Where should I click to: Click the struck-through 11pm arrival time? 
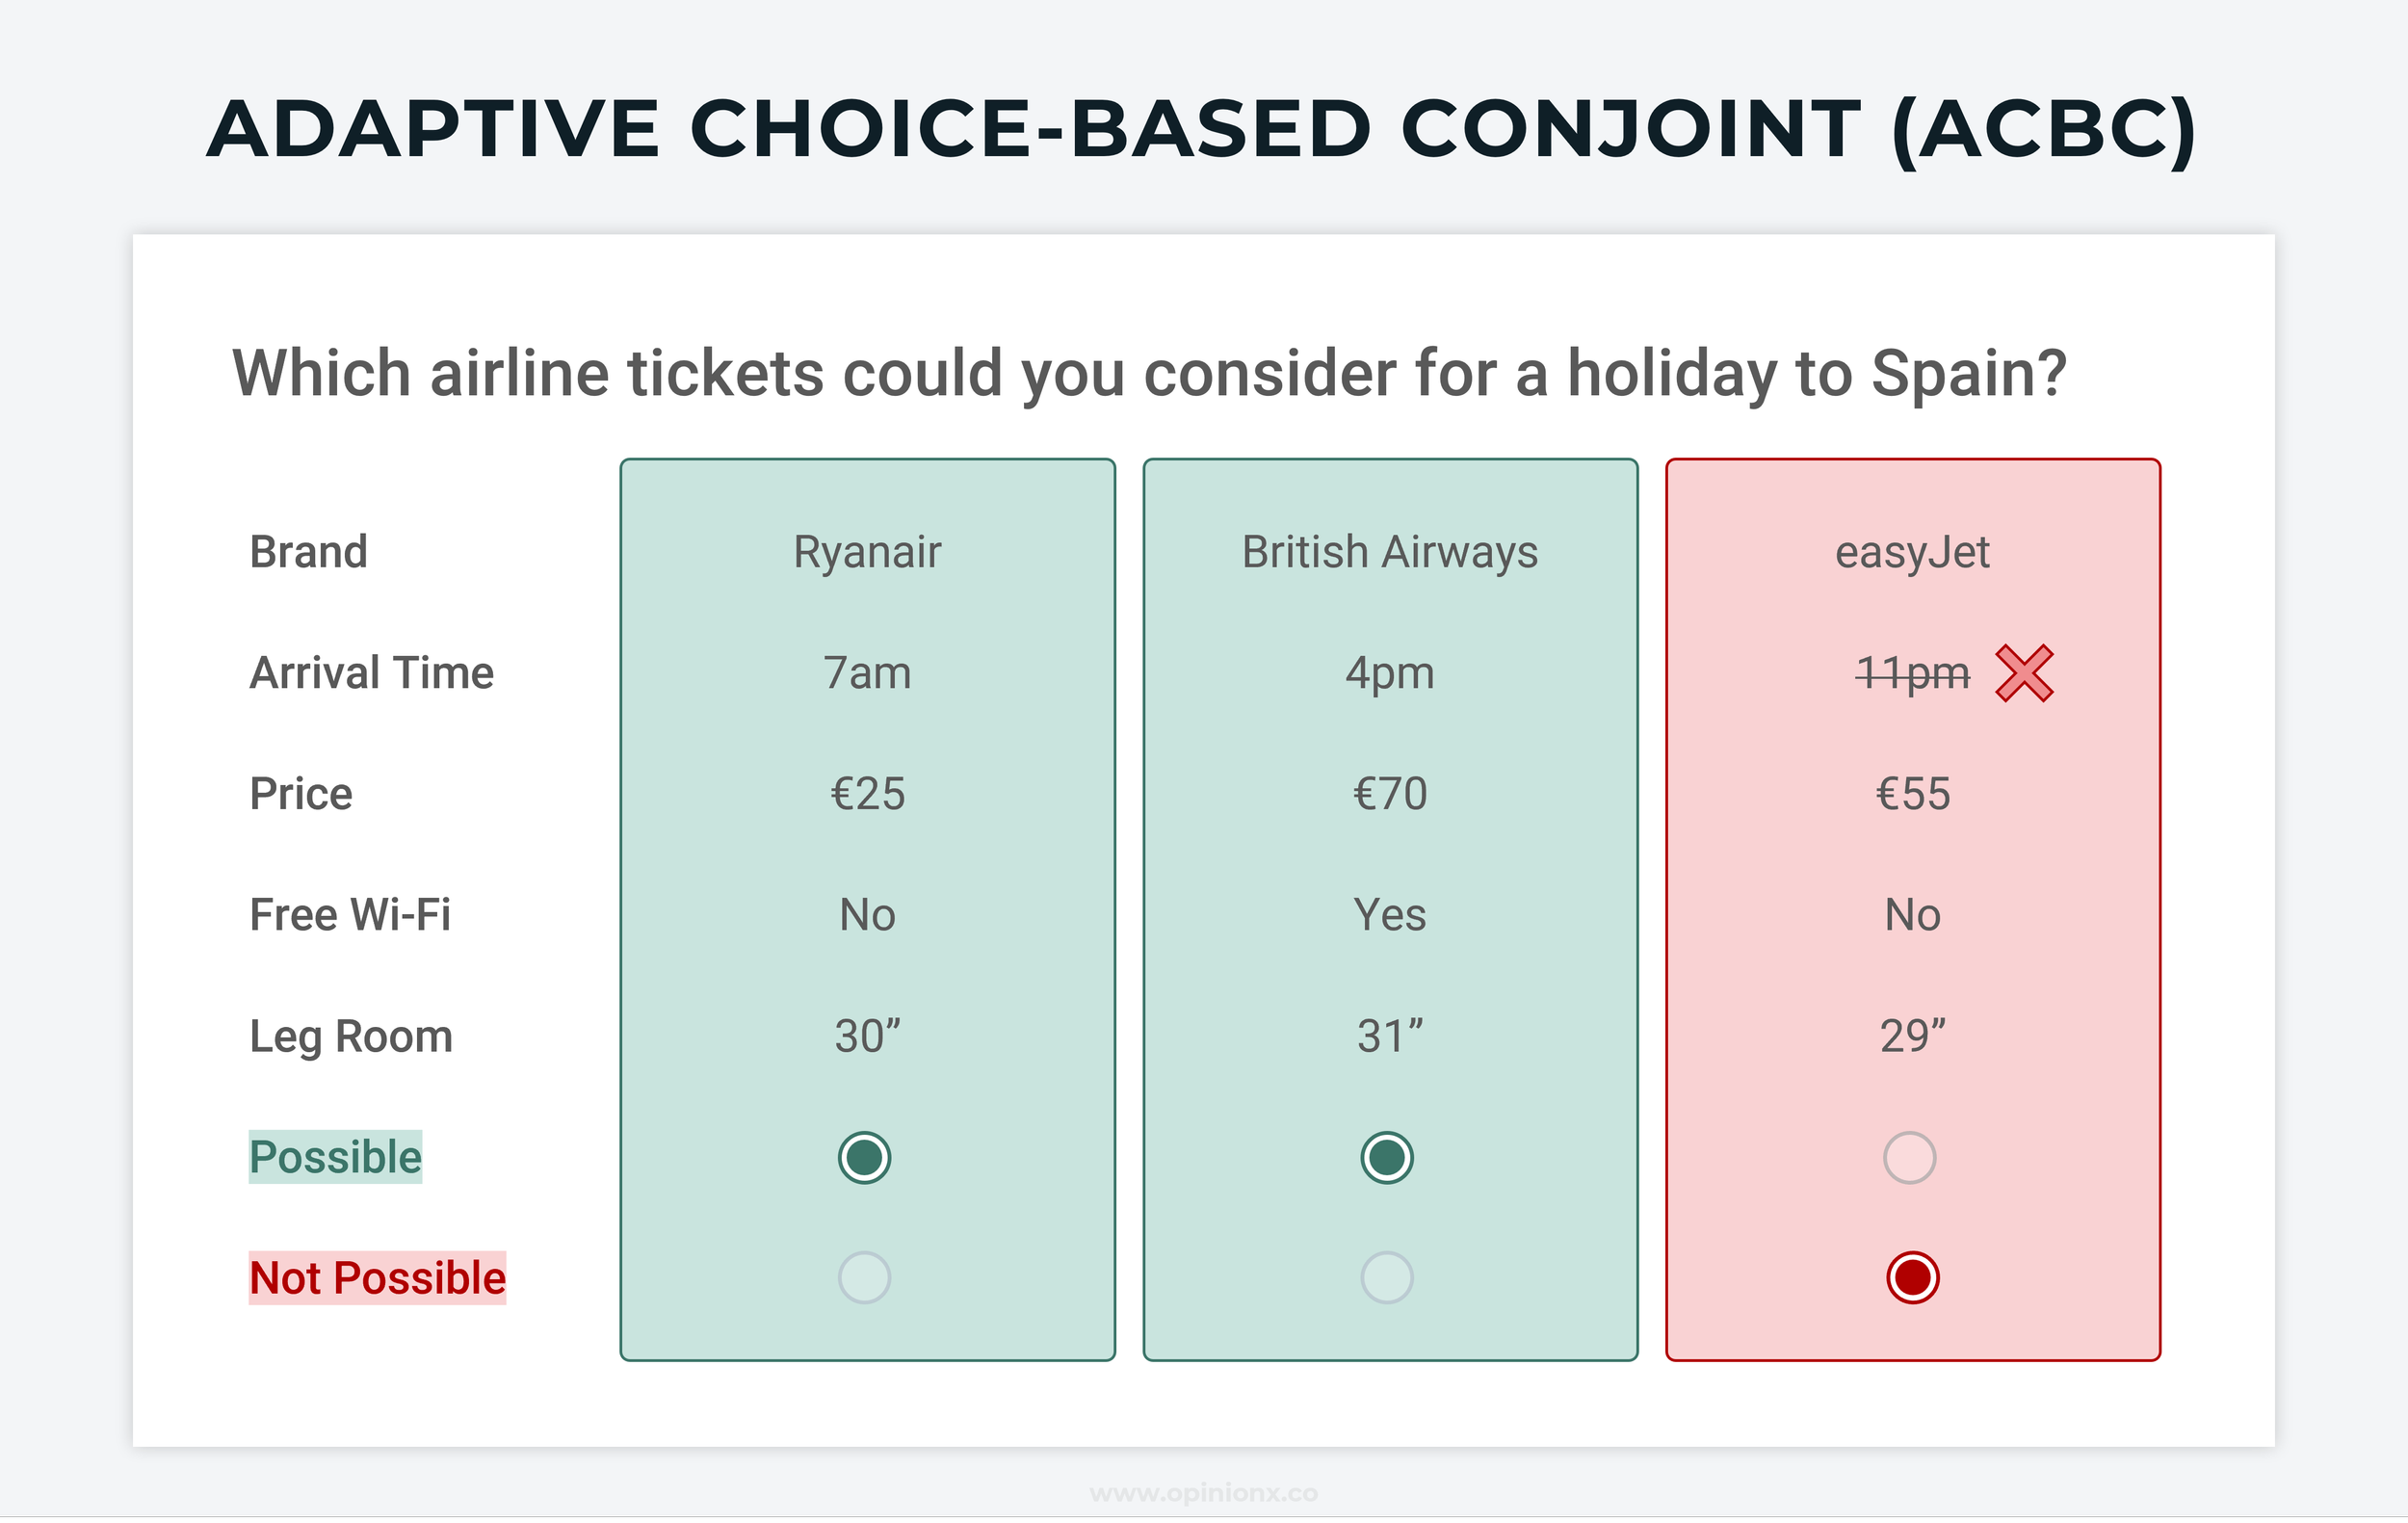pyautogui.click(x=1912, y=673)
